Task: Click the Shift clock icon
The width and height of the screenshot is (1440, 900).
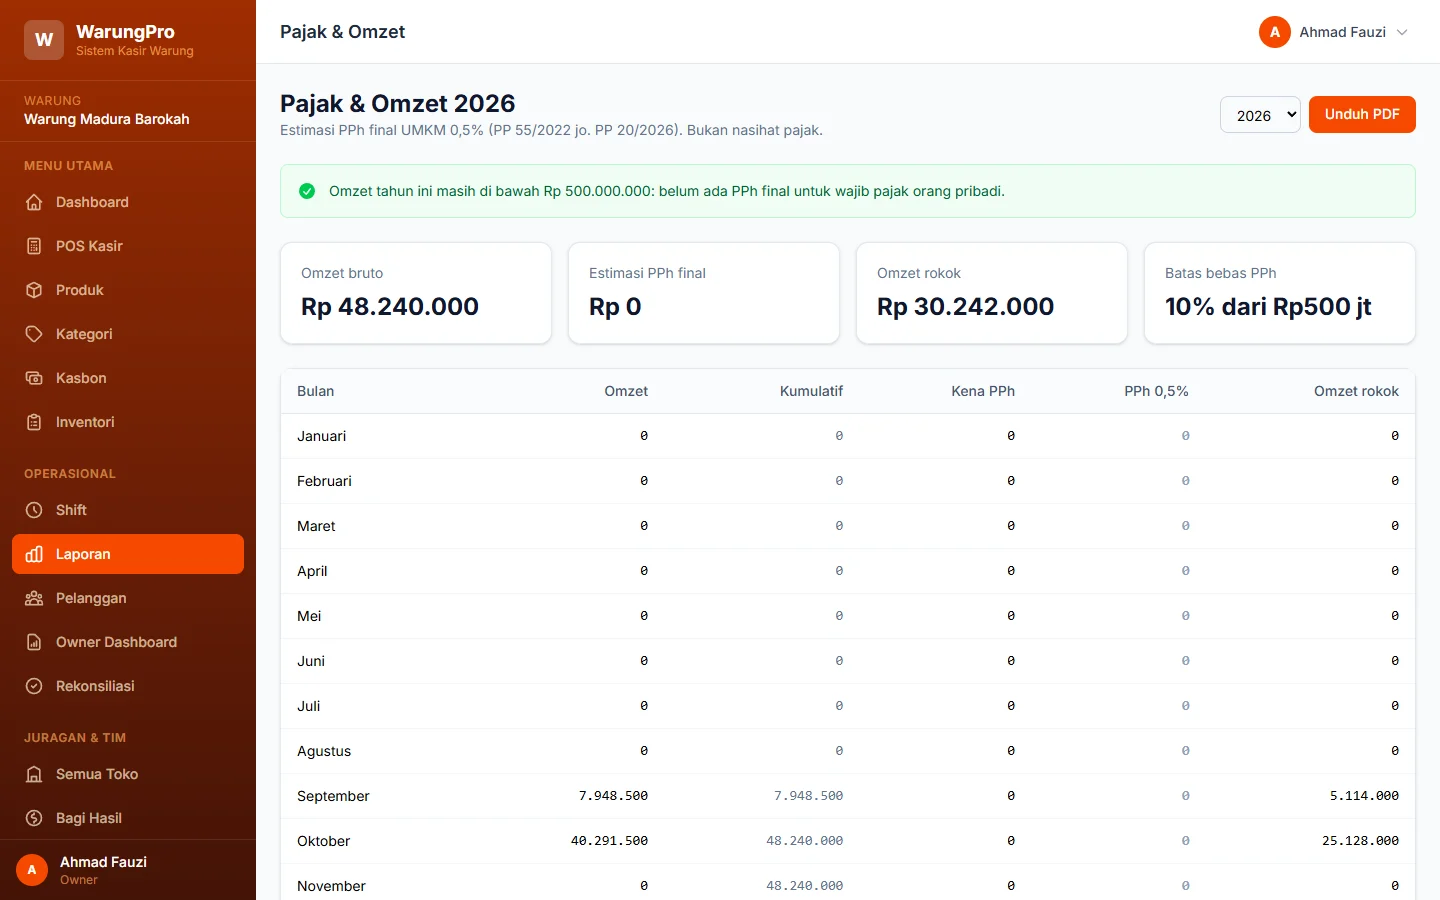Action: pyautogui.click(x=34, y=510)
